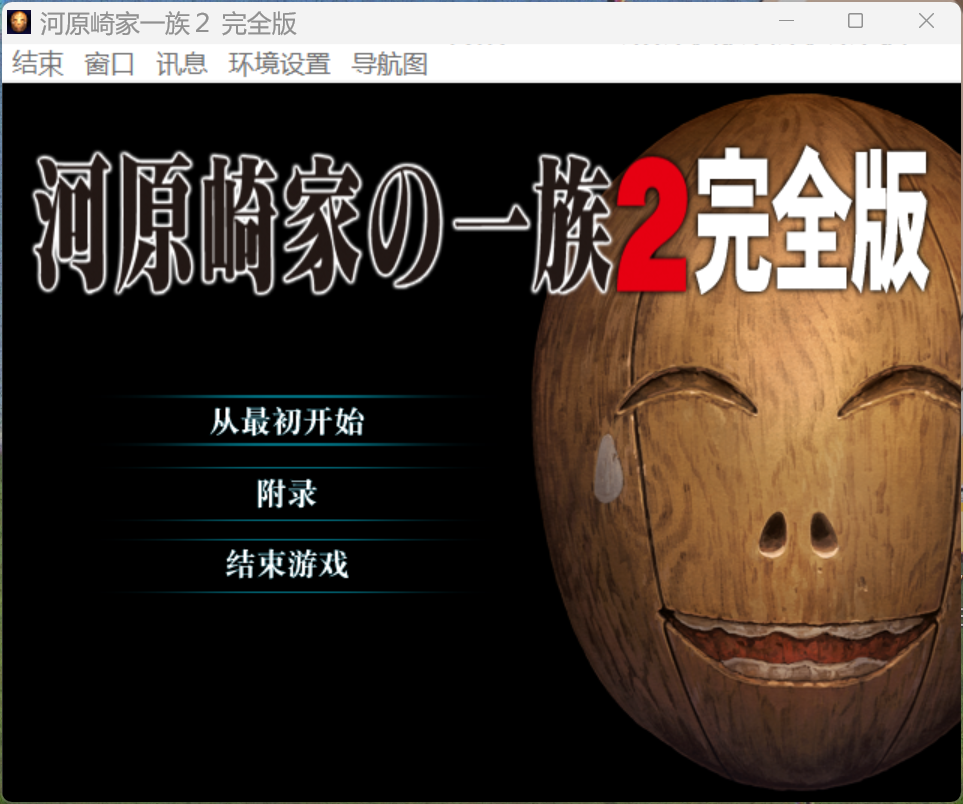Open the 导航图 menu
Screen dimensions: 963x804
click(390, 64)
